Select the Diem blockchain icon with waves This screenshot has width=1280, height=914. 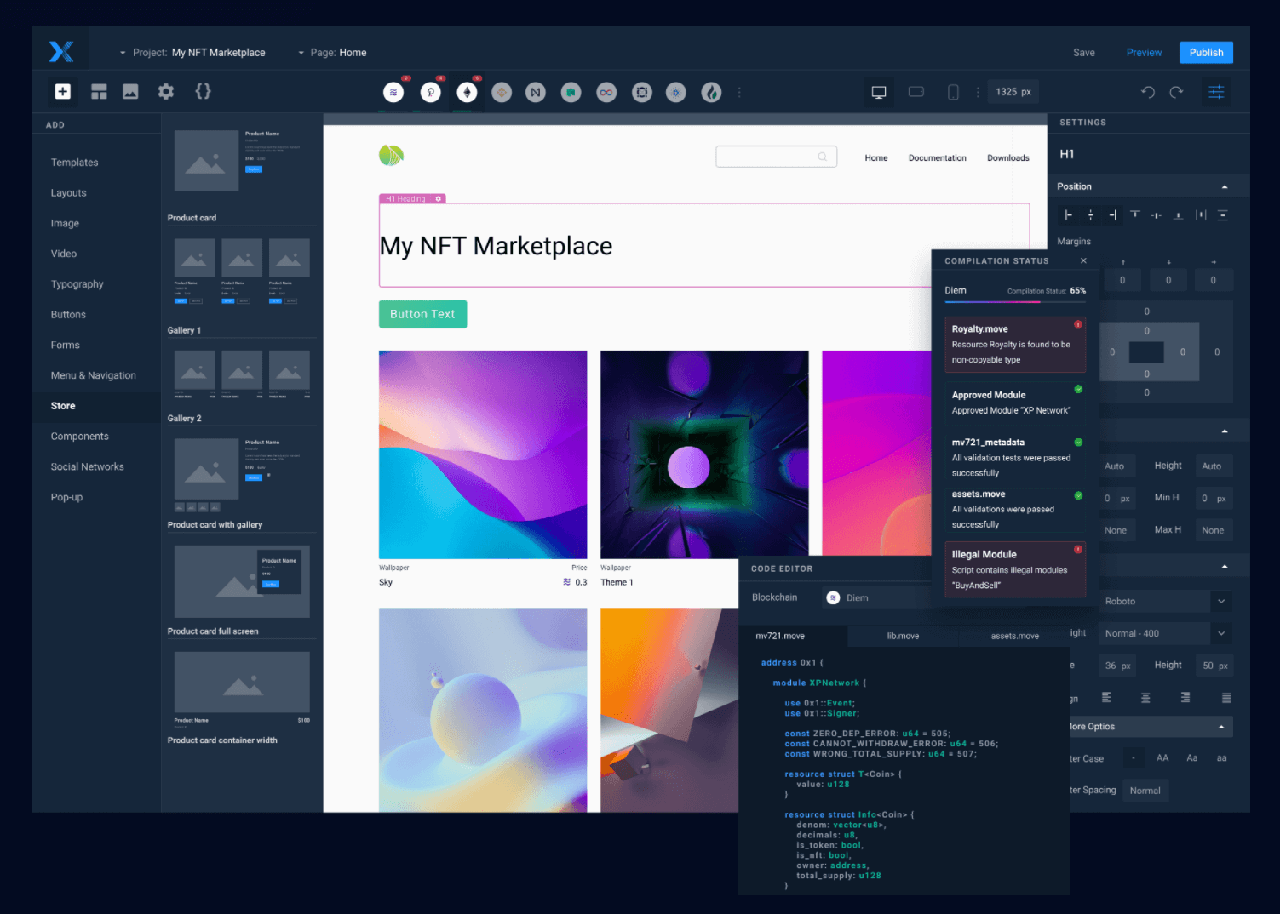coord(394,92)
